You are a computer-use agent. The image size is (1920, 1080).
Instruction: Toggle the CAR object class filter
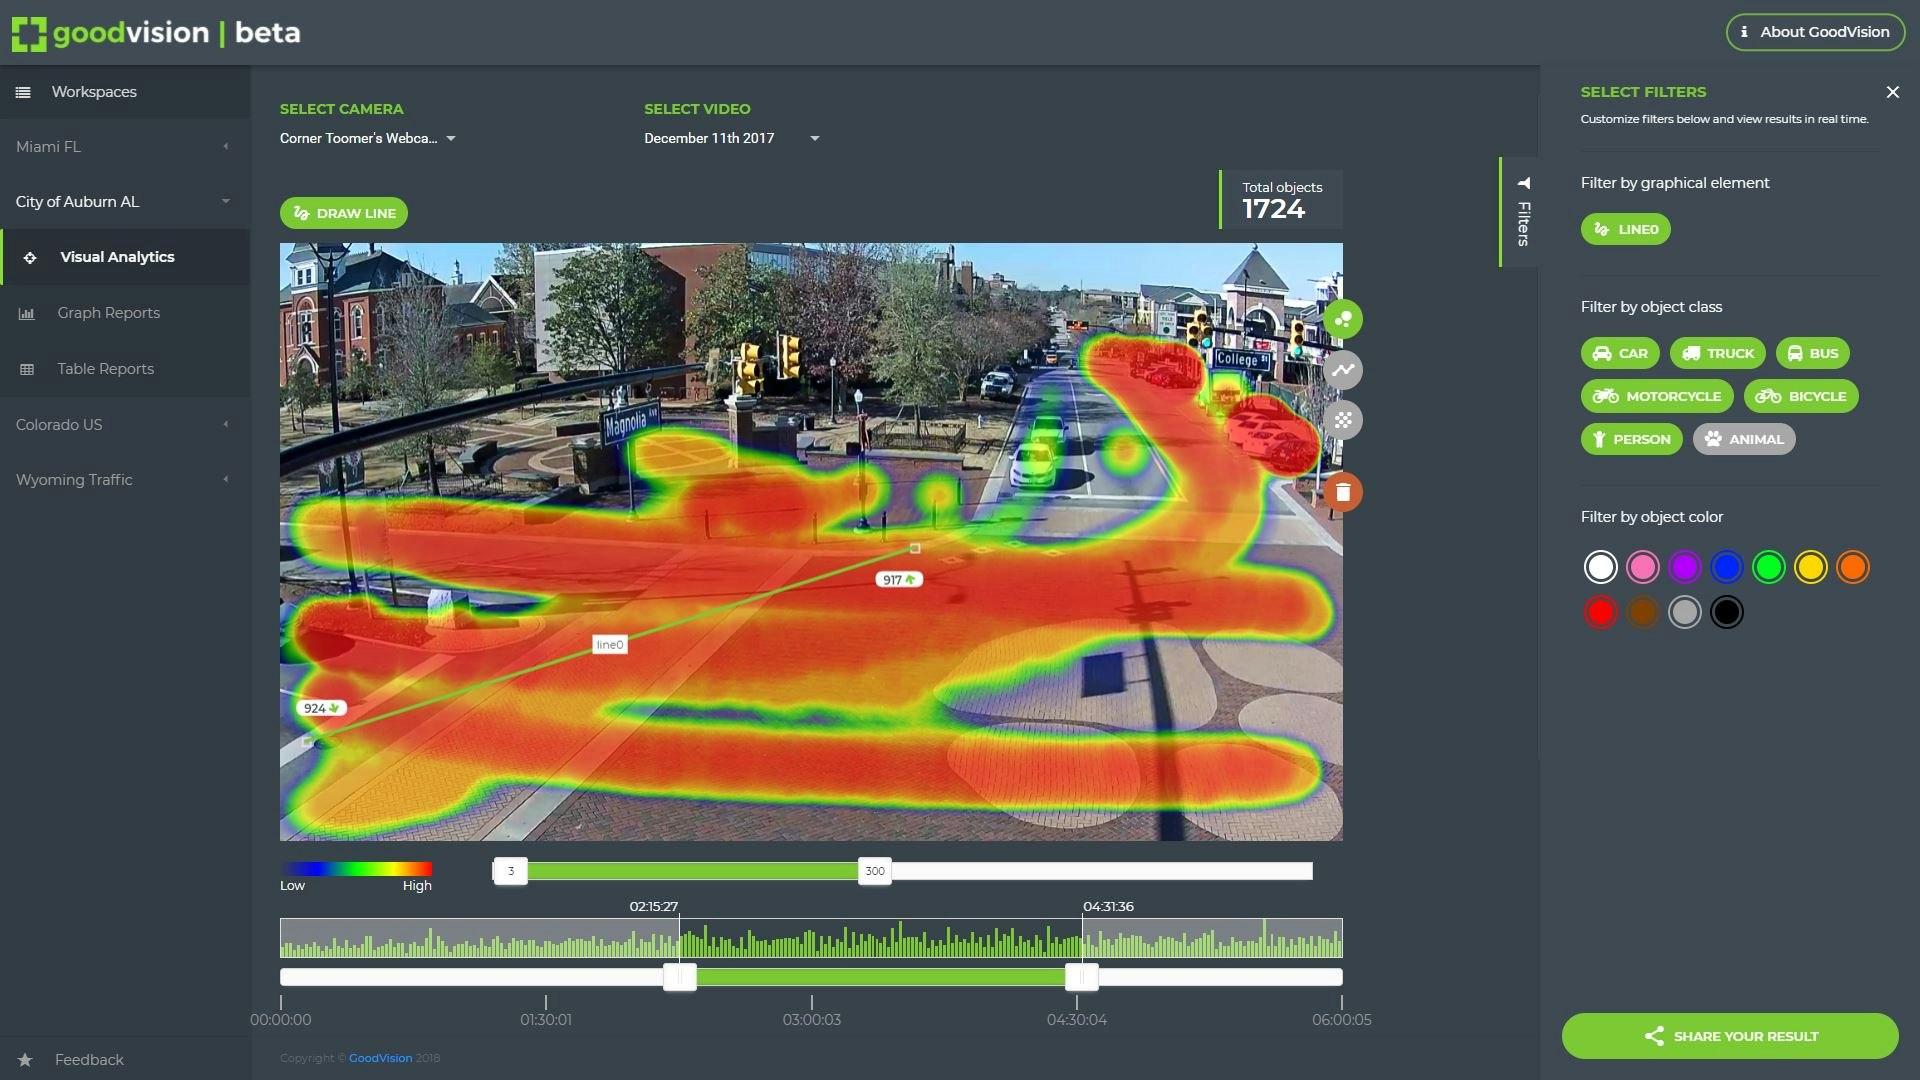pos(1619,352)
